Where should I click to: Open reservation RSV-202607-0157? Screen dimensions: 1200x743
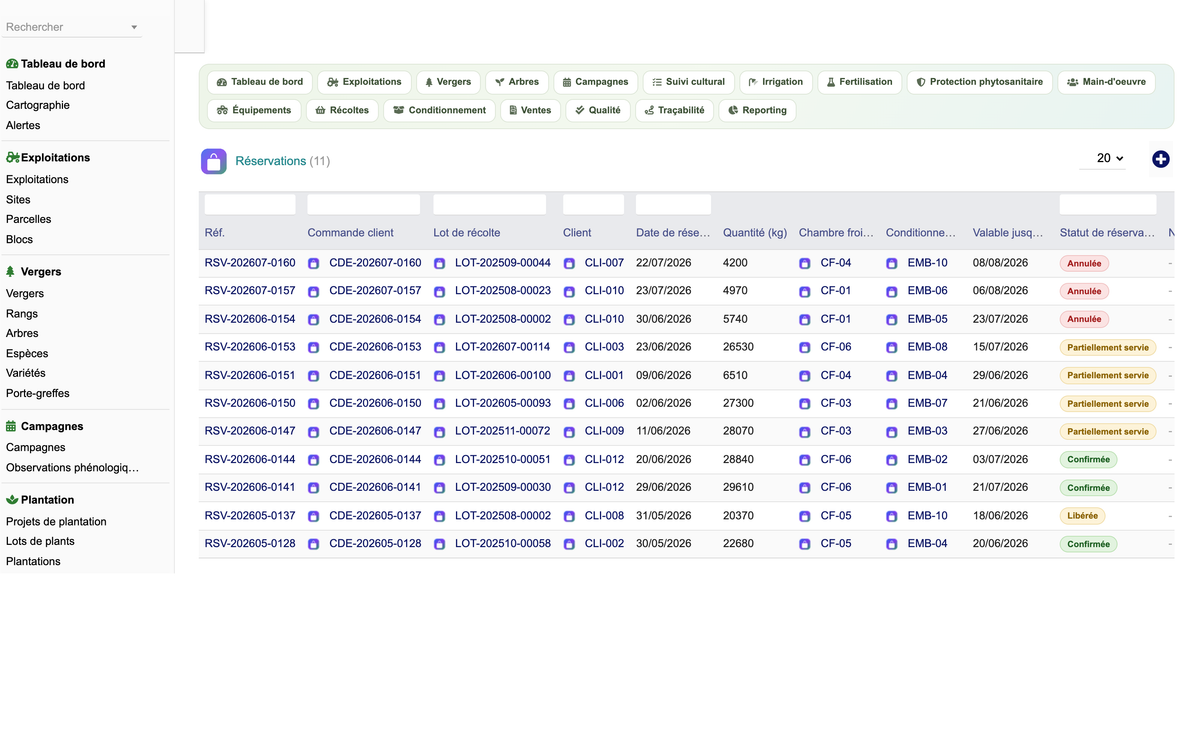[x=250, y=291]
